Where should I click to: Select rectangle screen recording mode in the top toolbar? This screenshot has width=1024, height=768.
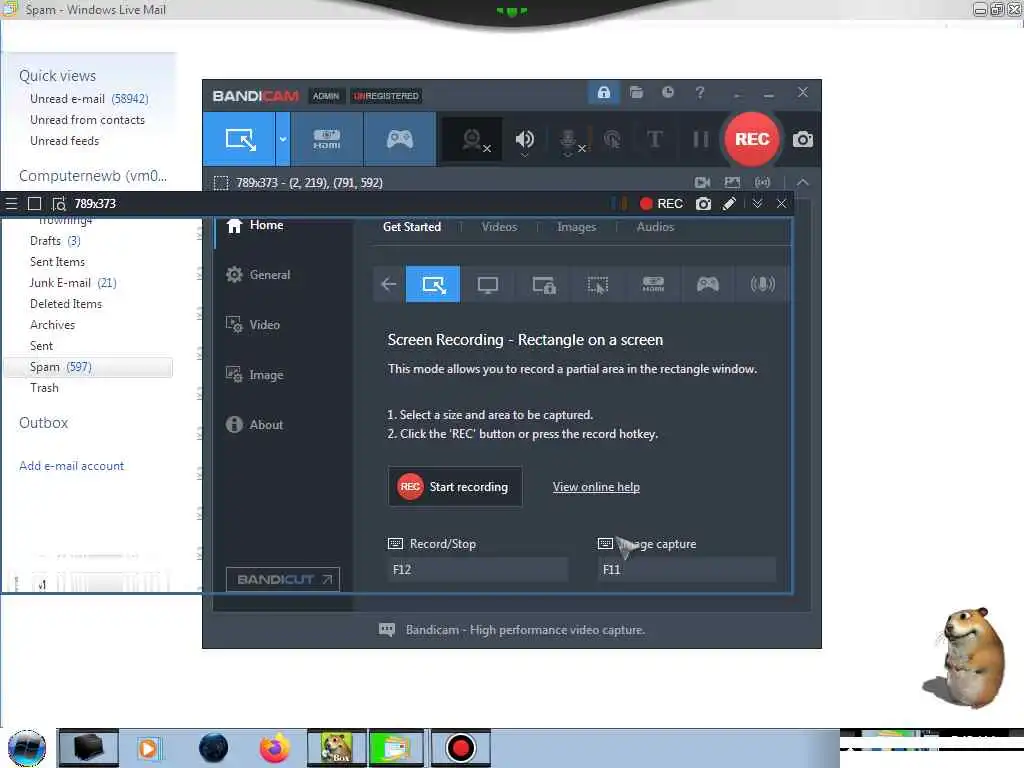tap(239, 139)
